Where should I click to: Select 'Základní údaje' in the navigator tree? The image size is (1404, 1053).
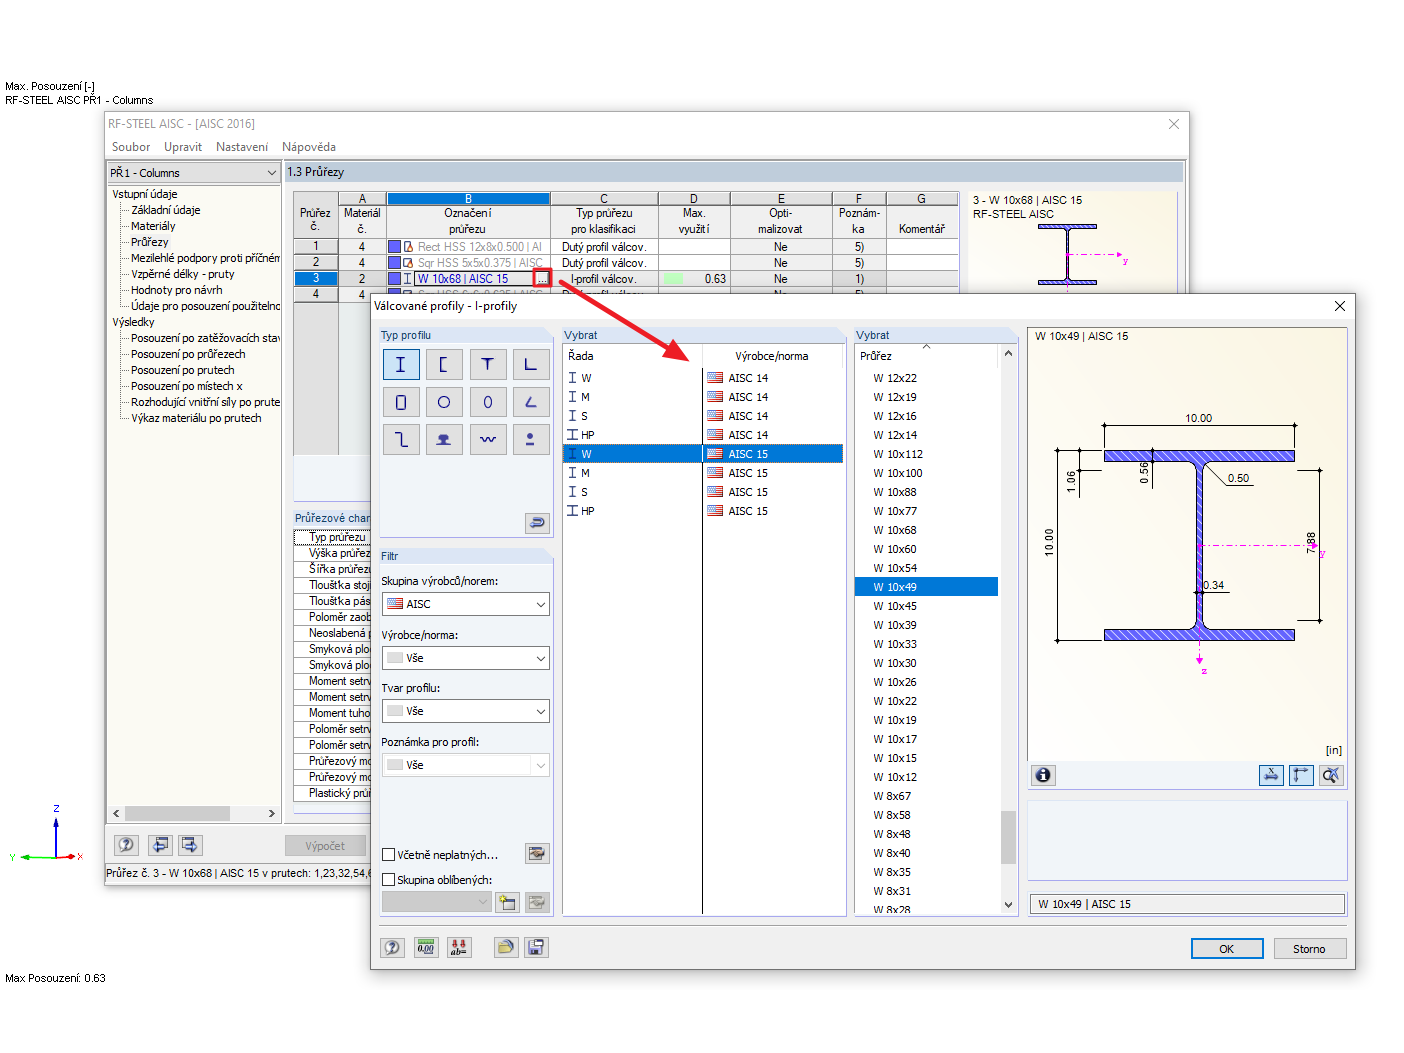166,210
